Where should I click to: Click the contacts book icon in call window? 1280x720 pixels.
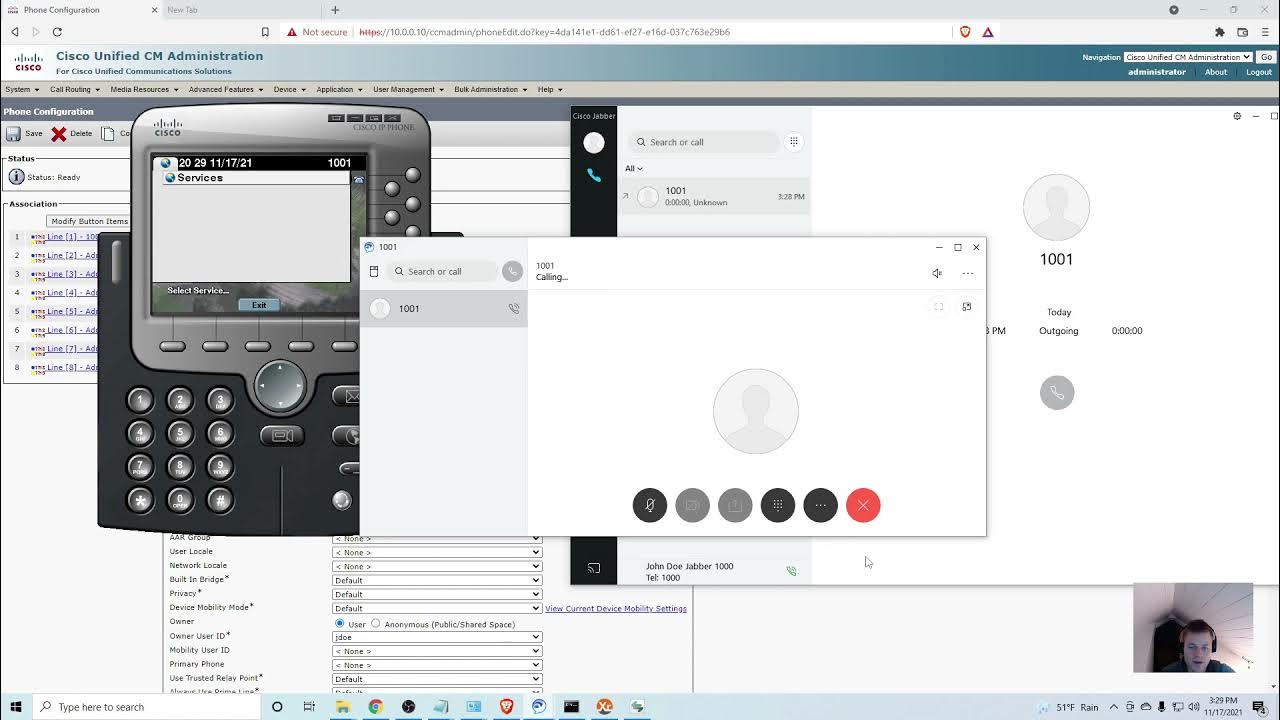pos(374,271)
